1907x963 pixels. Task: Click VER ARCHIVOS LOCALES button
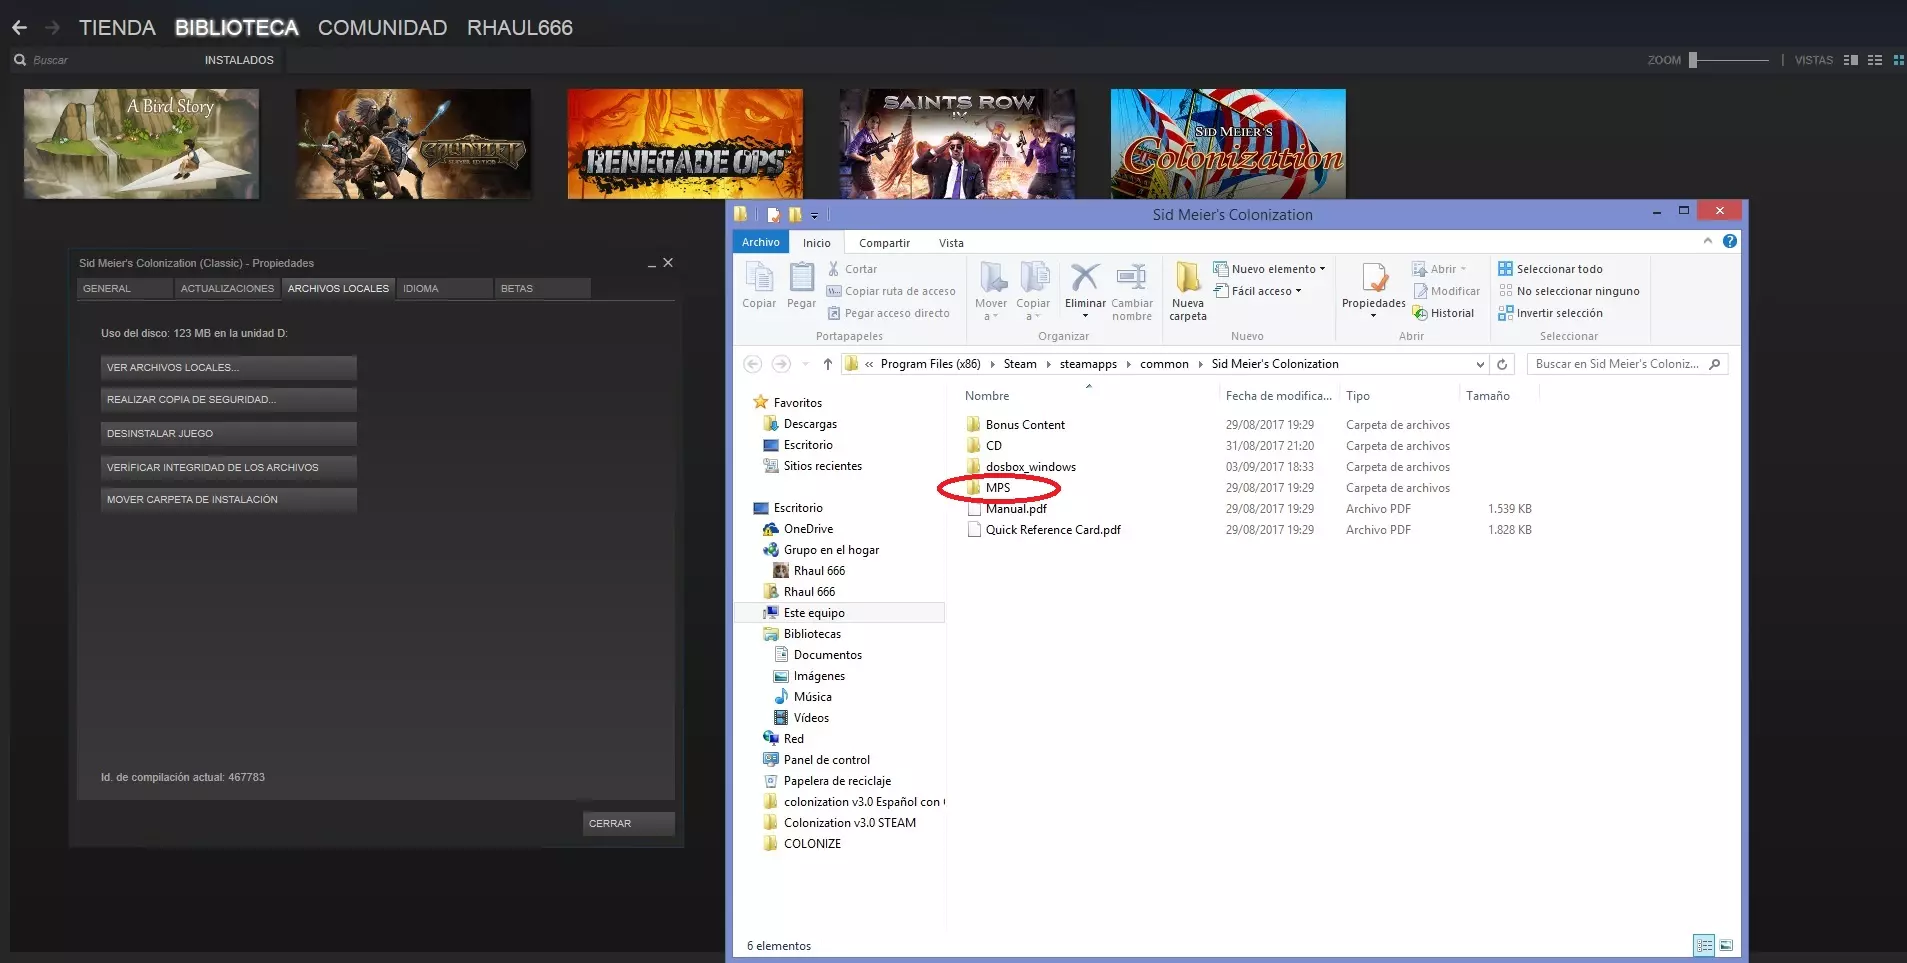(x=228, y=367)
